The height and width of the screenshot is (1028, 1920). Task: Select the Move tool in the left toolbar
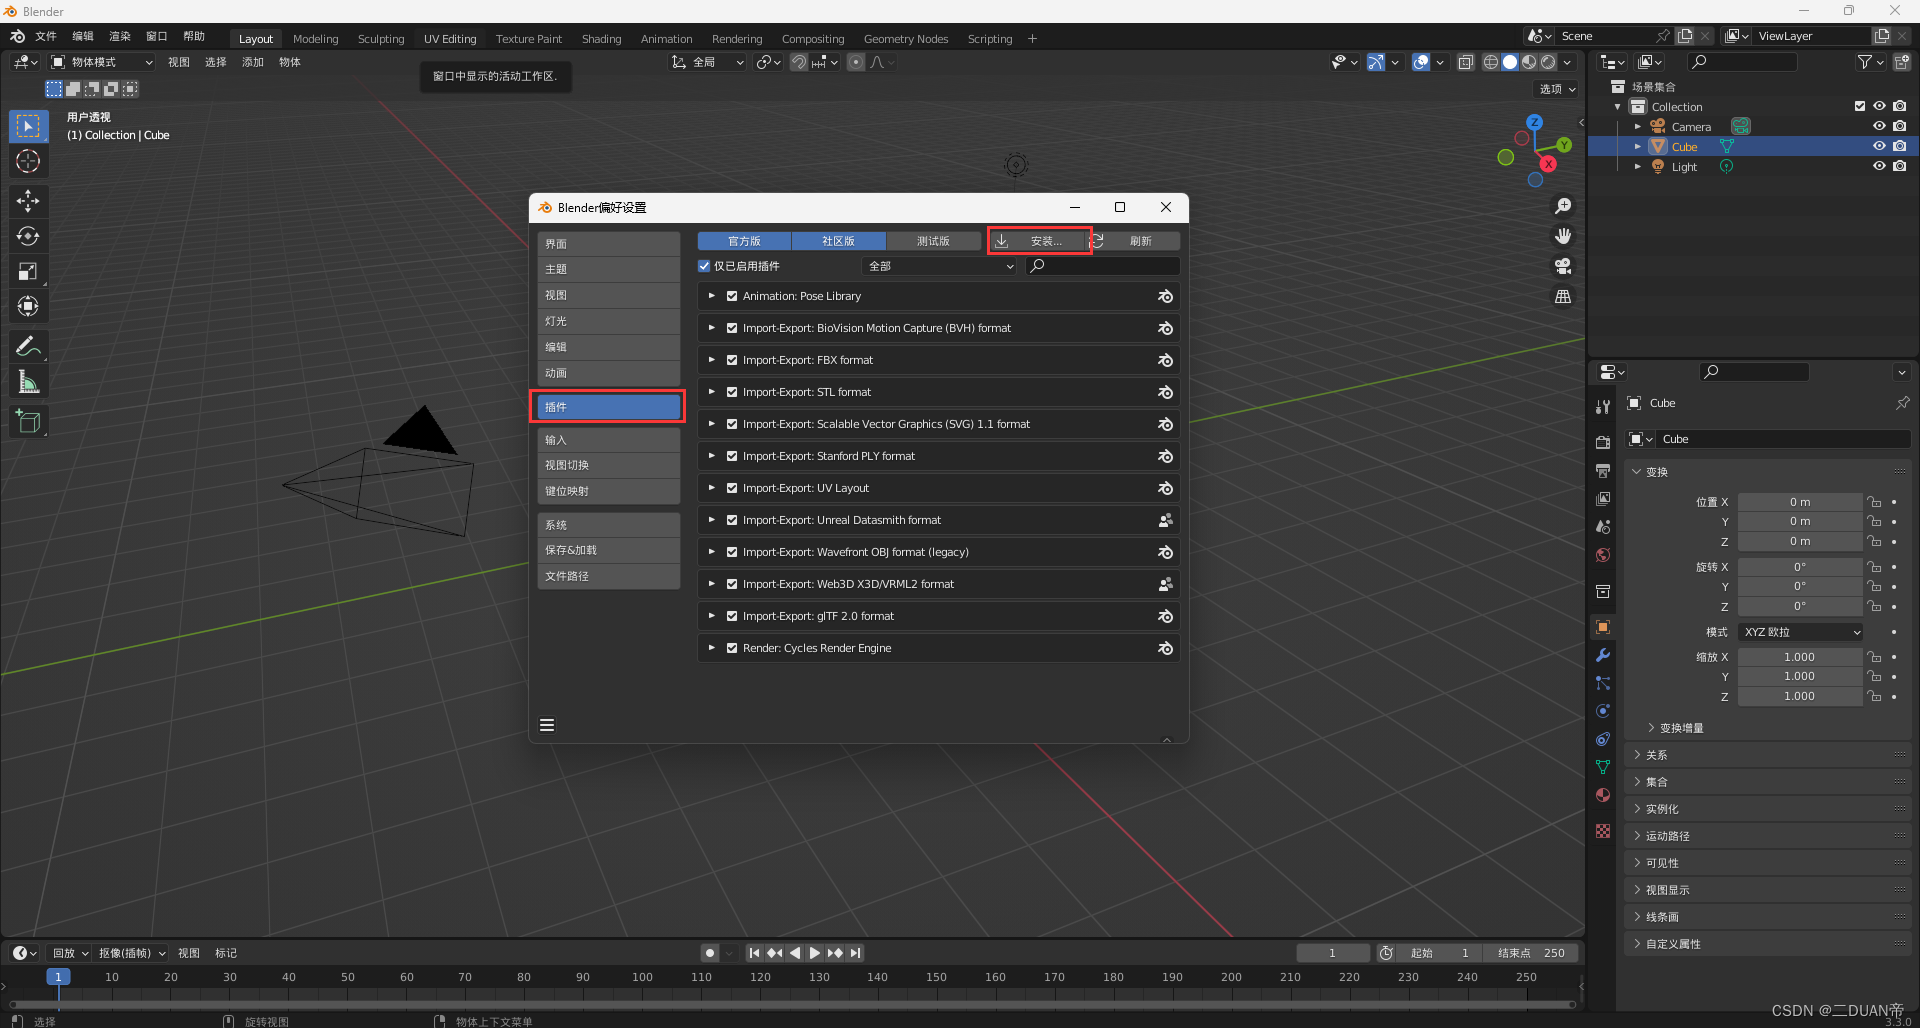(28, 201)
